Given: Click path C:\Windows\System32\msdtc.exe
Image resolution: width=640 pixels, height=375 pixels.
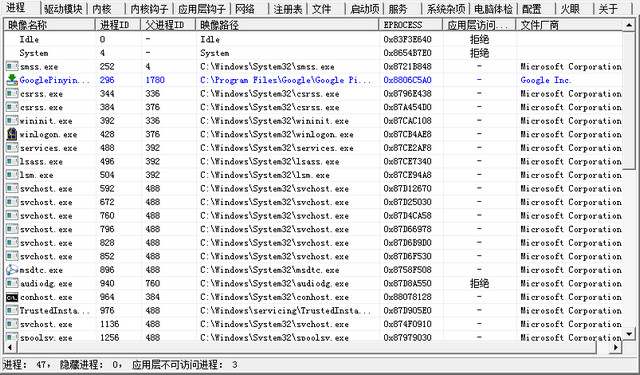Looking at the screenshot, I should click(269, 270).
